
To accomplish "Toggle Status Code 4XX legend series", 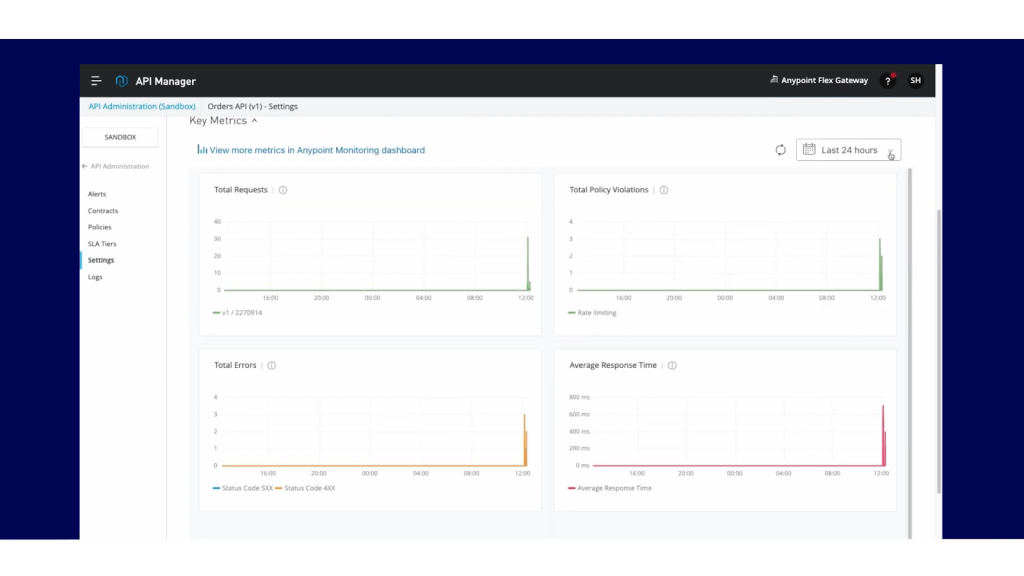I will coord(309,488).
